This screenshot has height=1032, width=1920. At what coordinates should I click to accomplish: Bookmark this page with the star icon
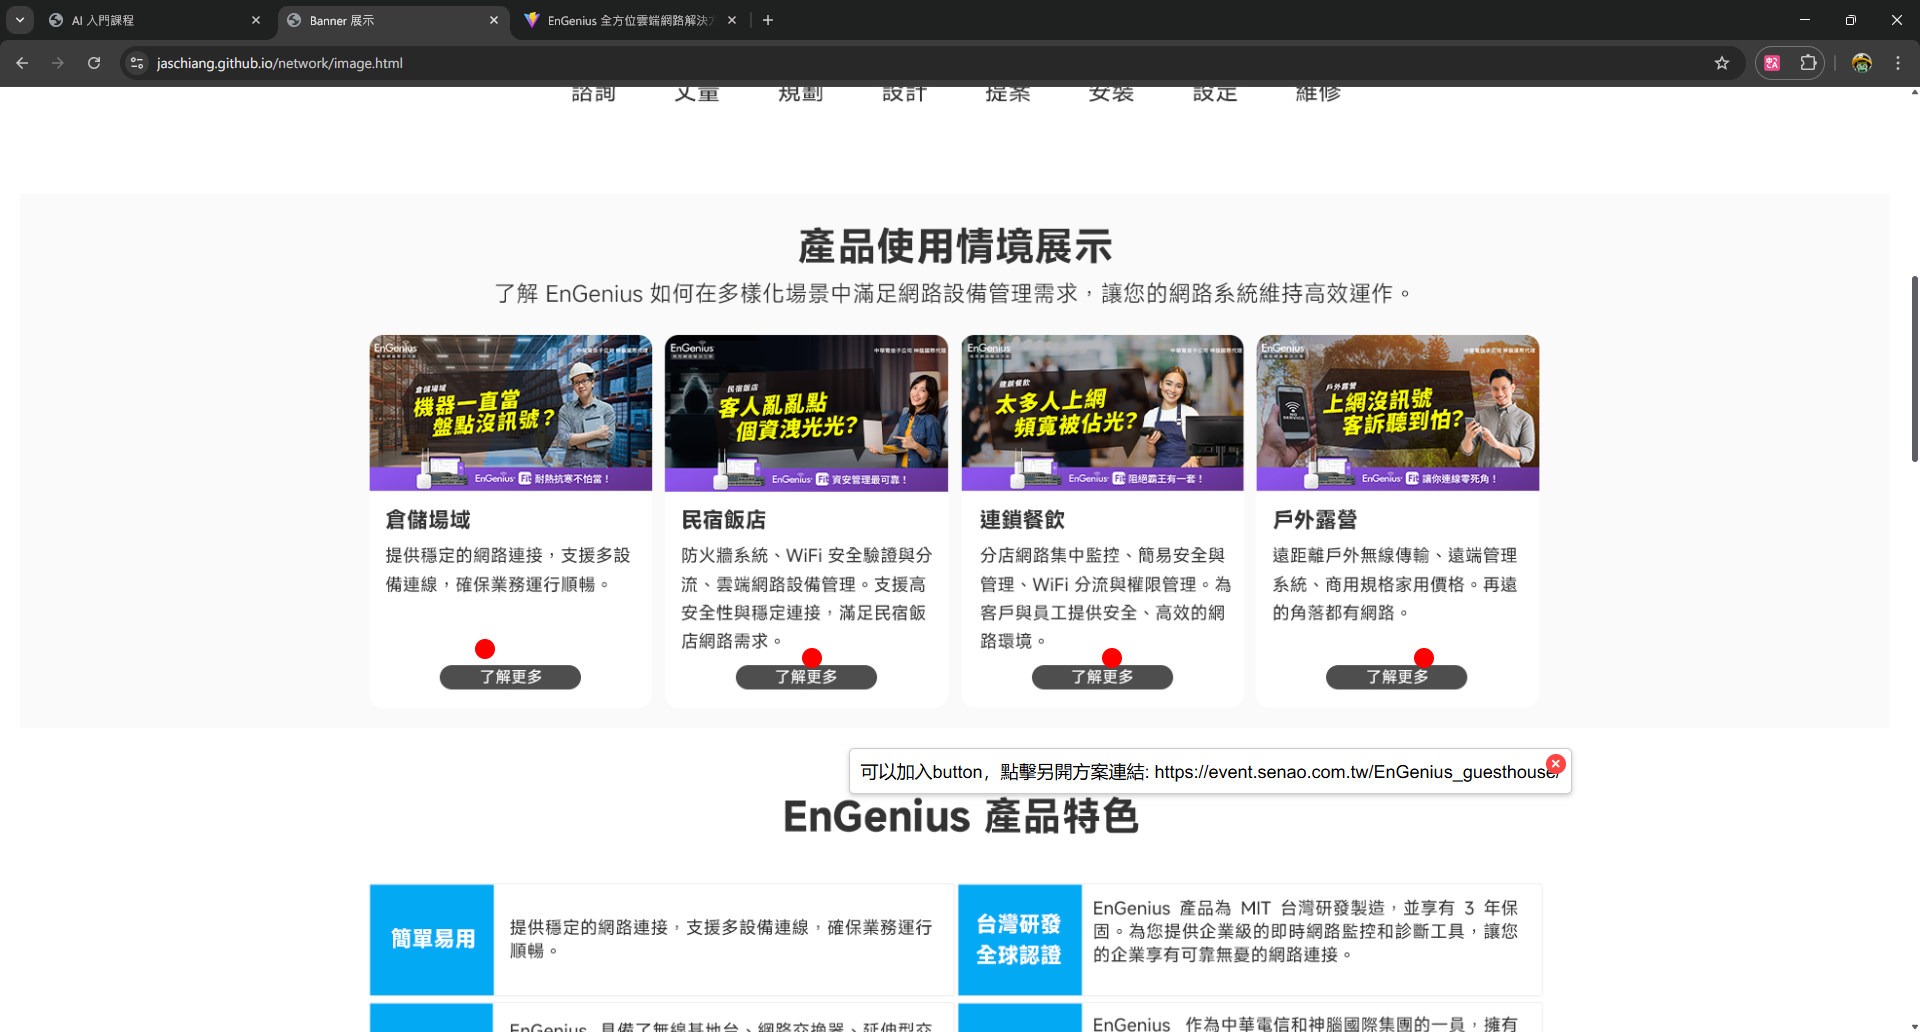[x=1722, y=63]
